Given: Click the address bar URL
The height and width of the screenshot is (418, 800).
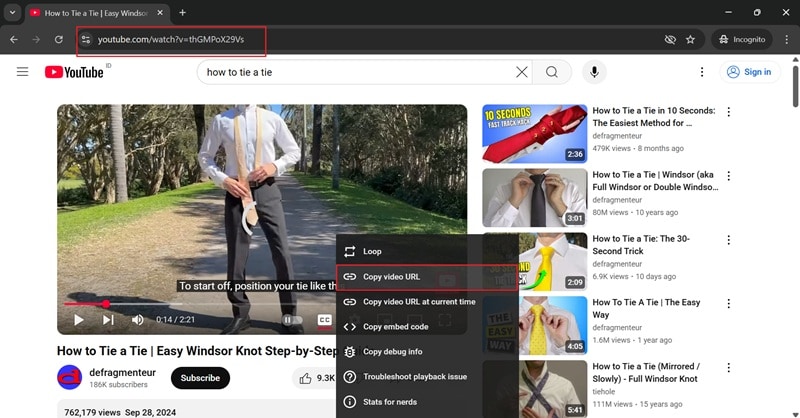Looking at the screenshot, I should (171, 39).
